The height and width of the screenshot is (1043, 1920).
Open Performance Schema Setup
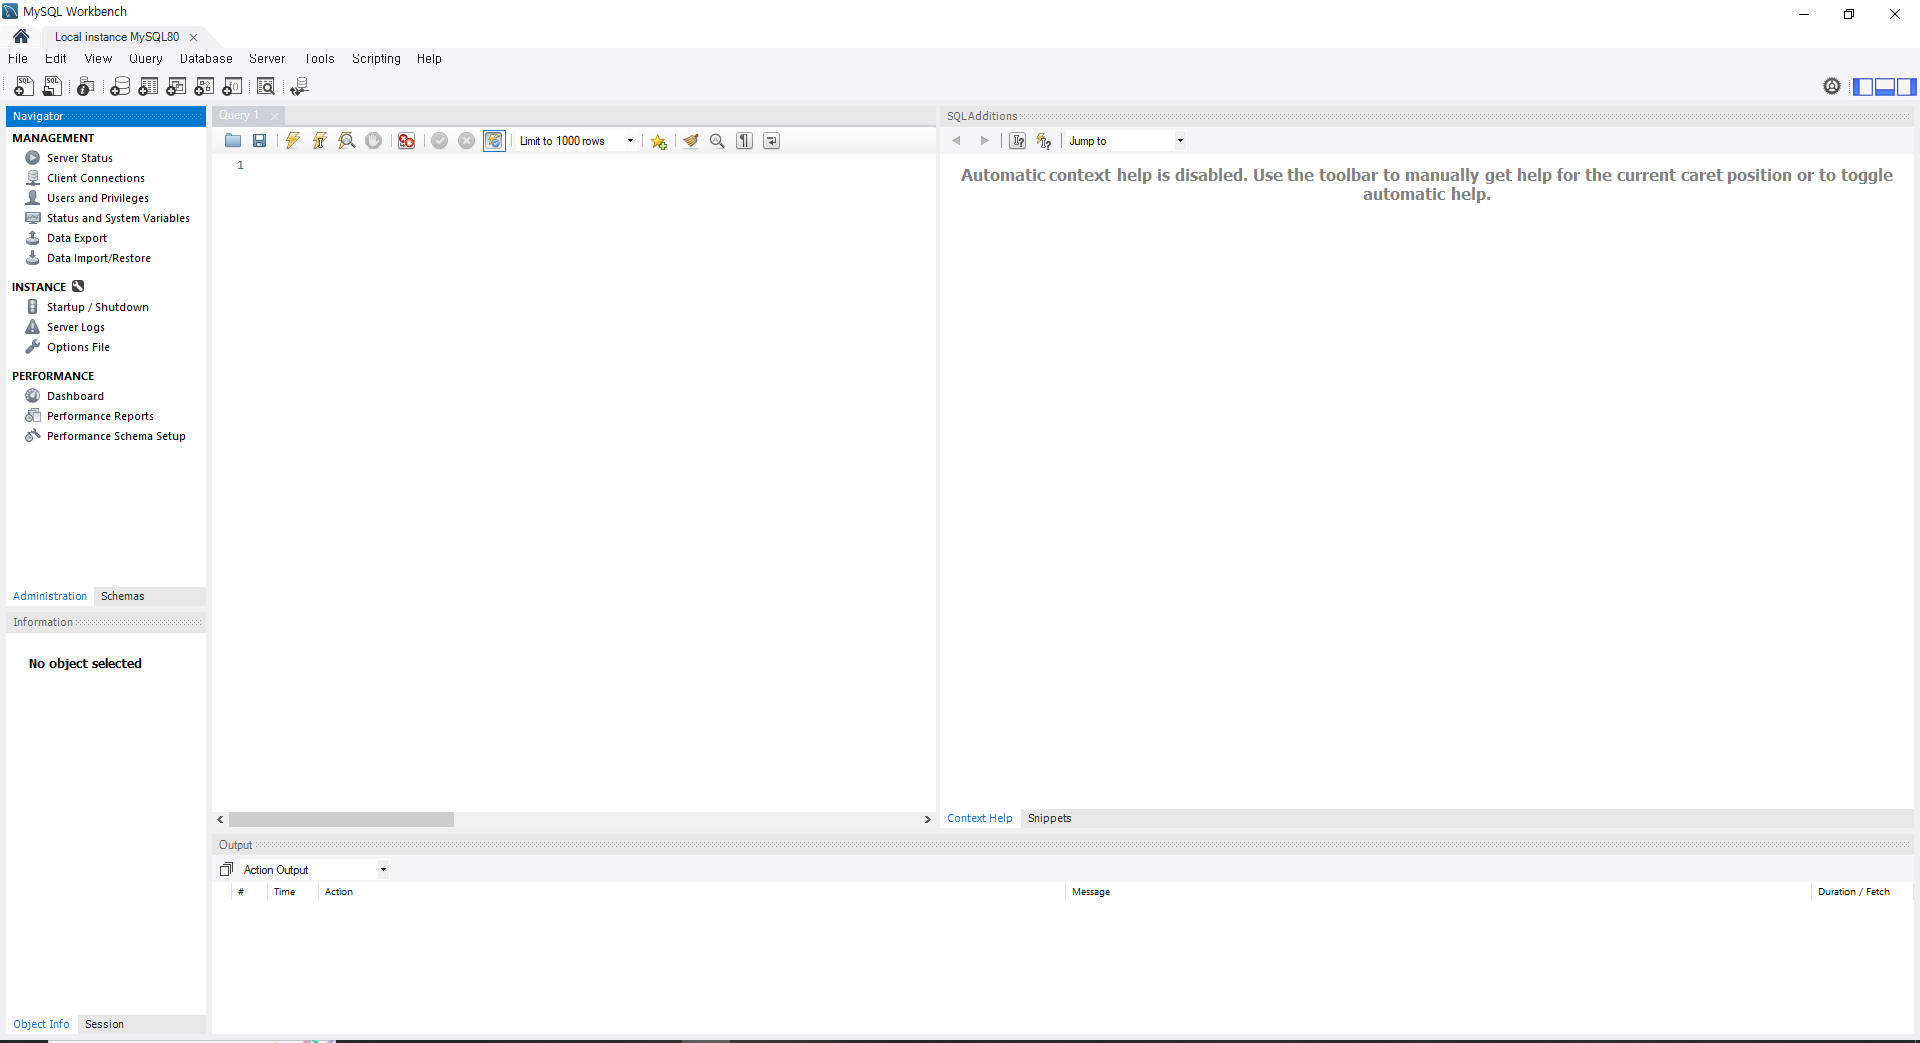[x=116, y=436]
